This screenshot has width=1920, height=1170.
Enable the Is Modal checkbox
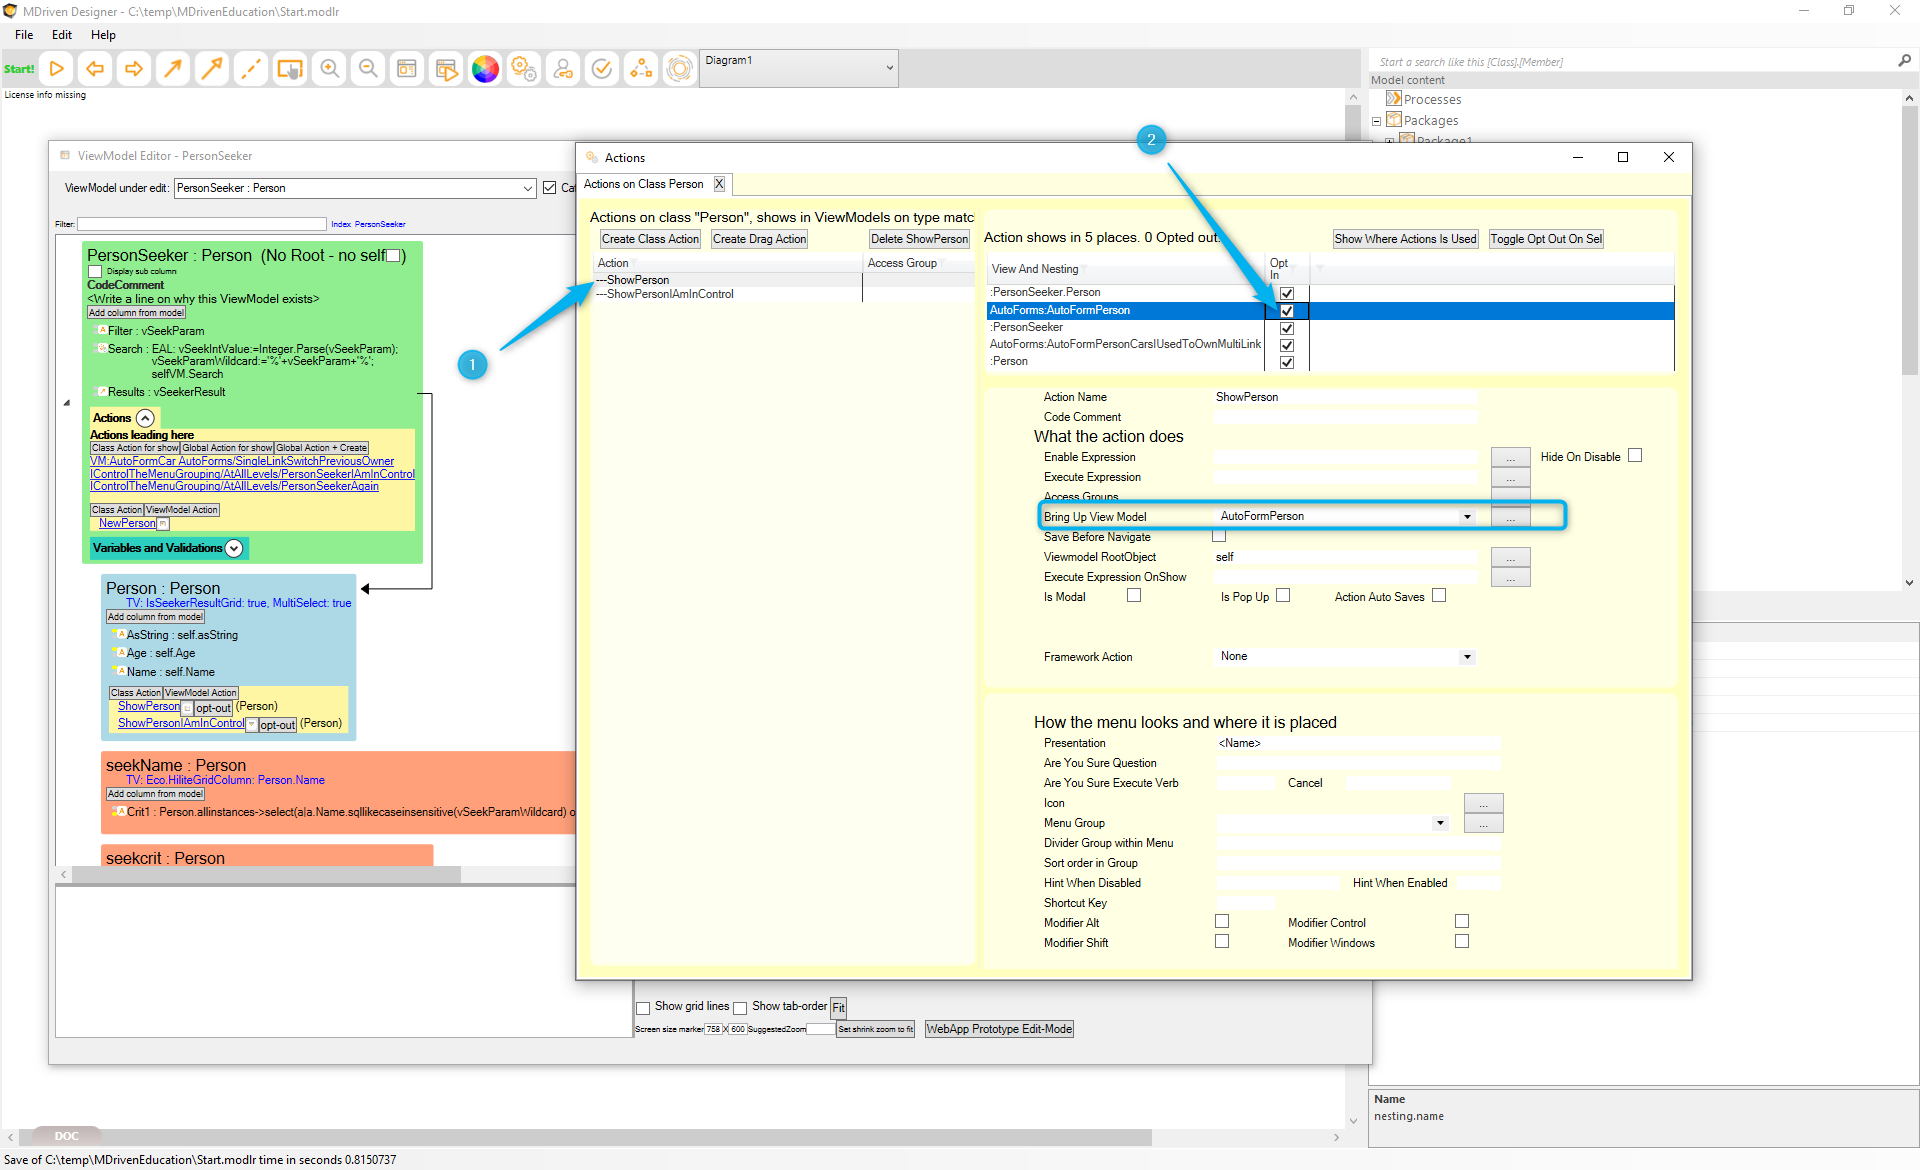[1134, 596]
